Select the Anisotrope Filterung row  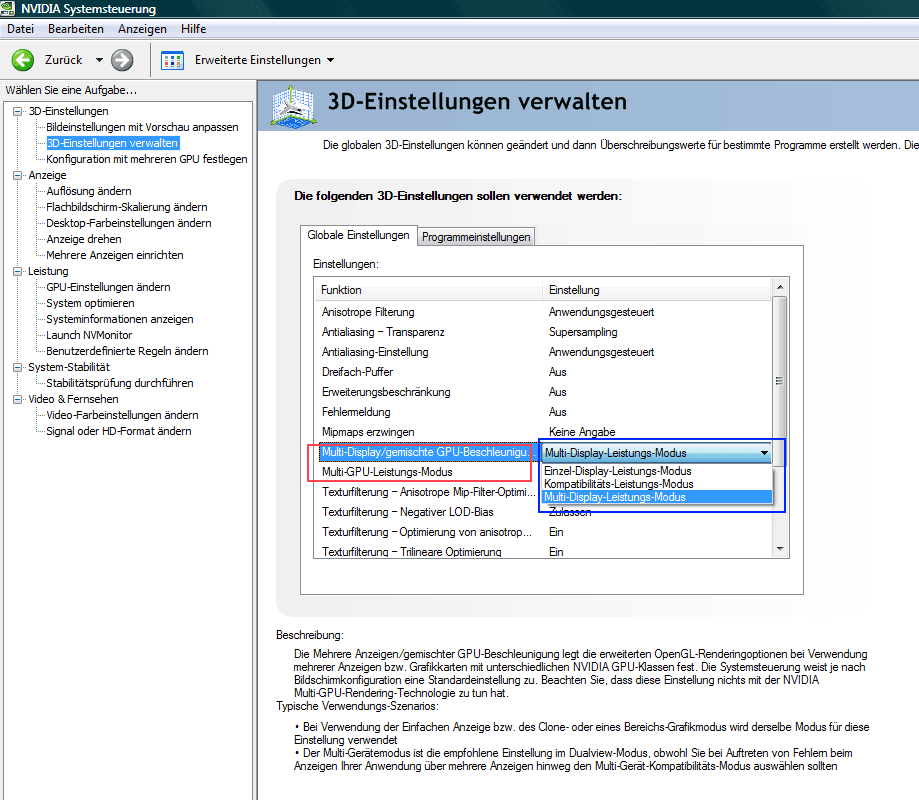coord(542,312)
